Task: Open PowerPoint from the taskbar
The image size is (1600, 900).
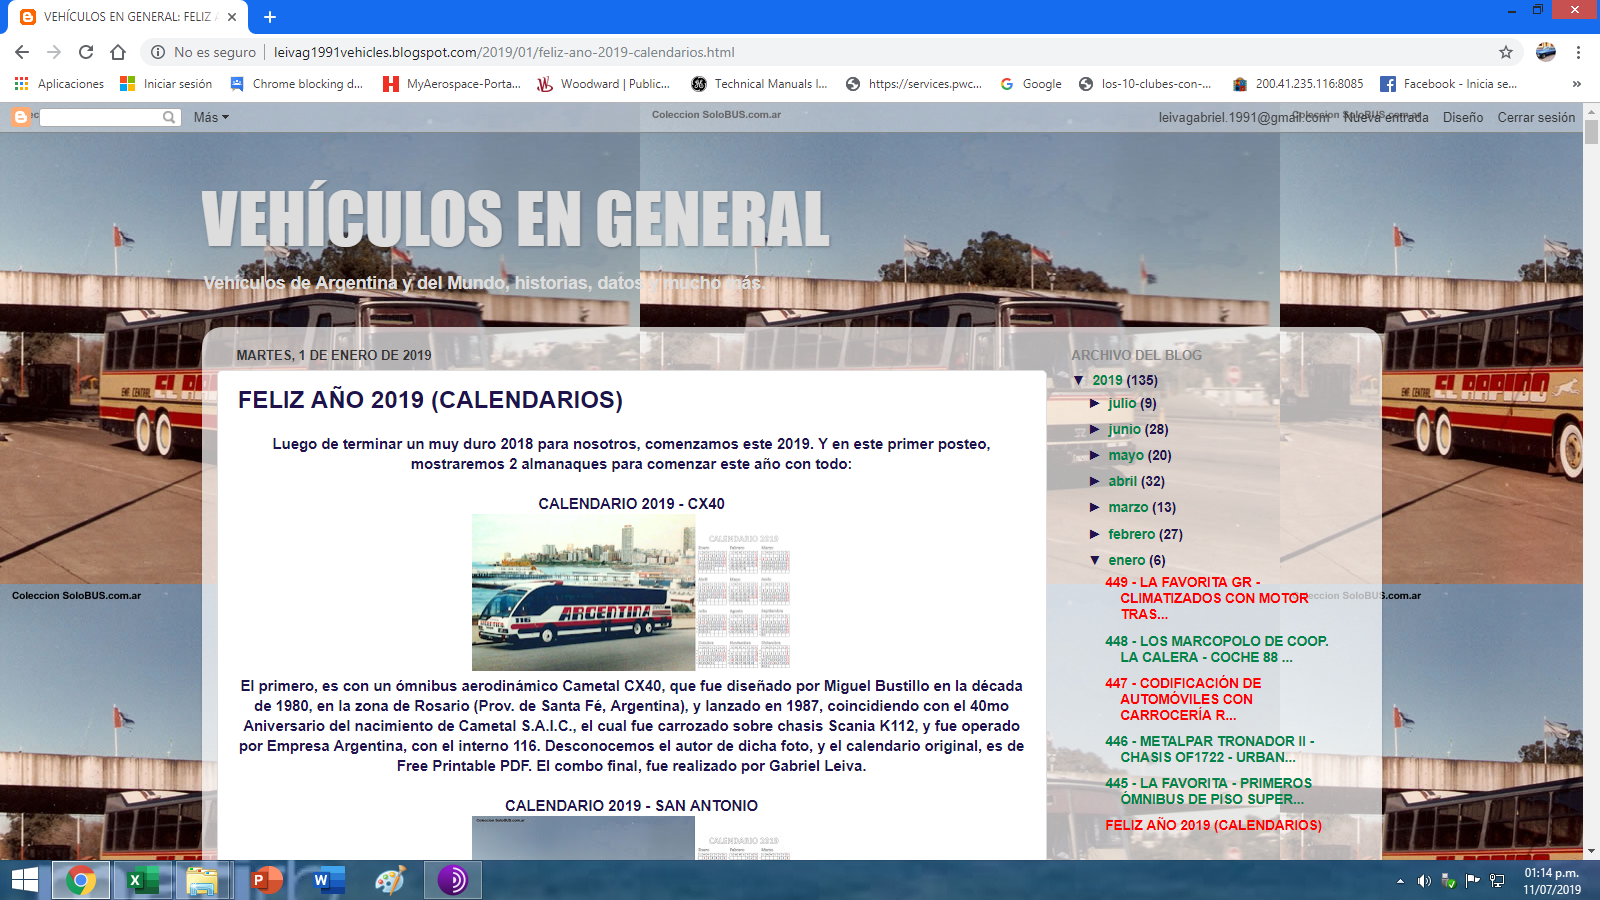Action: coord(267,880)
